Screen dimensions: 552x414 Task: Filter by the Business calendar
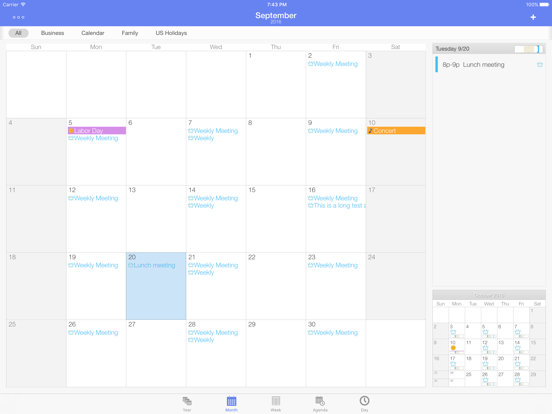[52, 33]
